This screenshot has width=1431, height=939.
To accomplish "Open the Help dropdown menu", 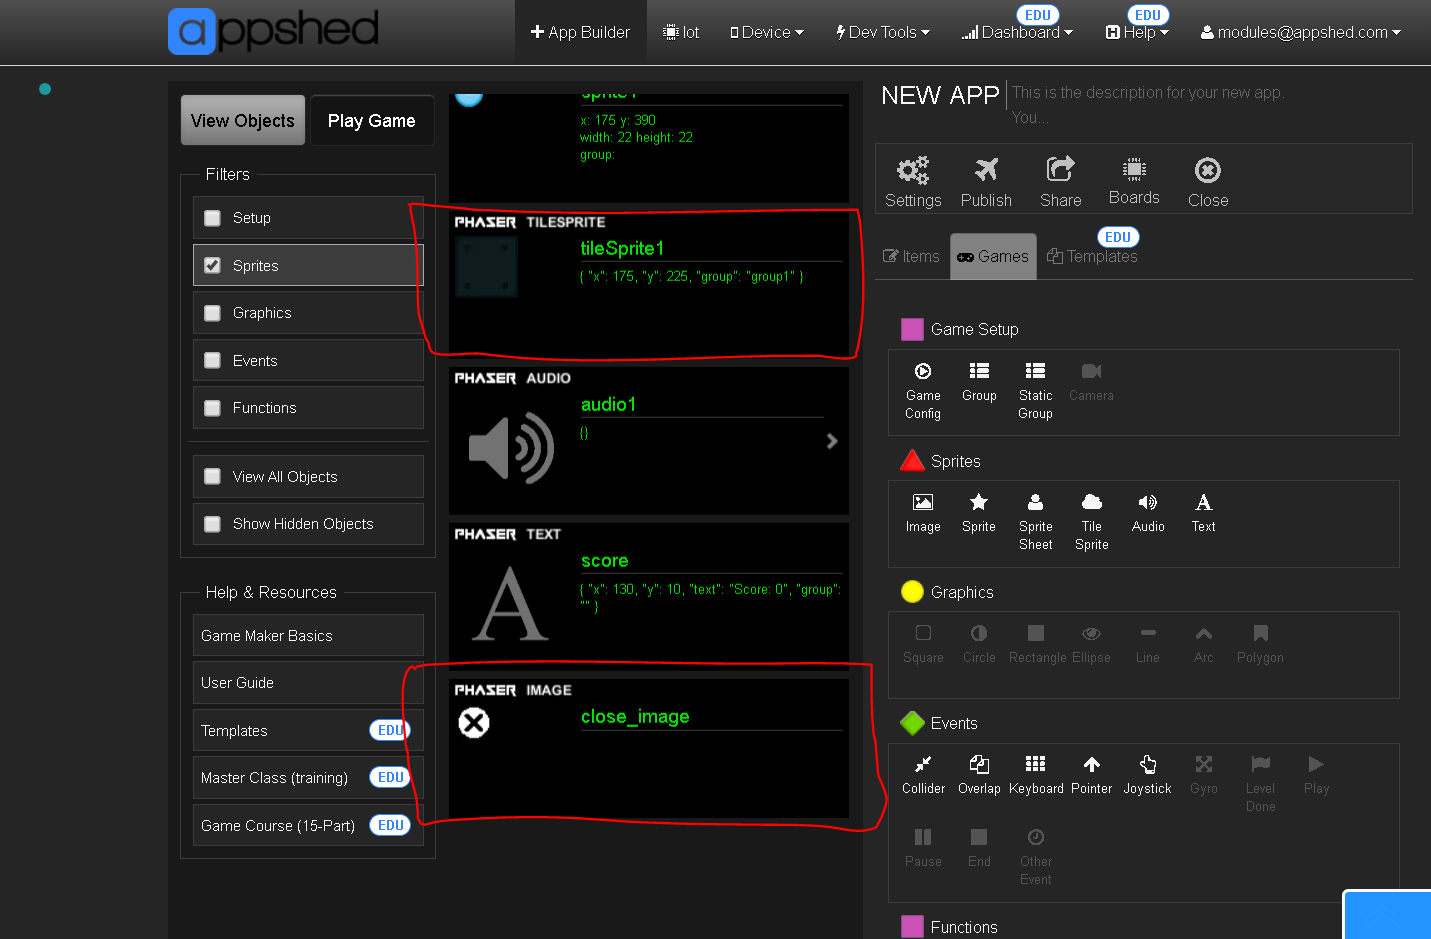I will tap(1137, 32).
